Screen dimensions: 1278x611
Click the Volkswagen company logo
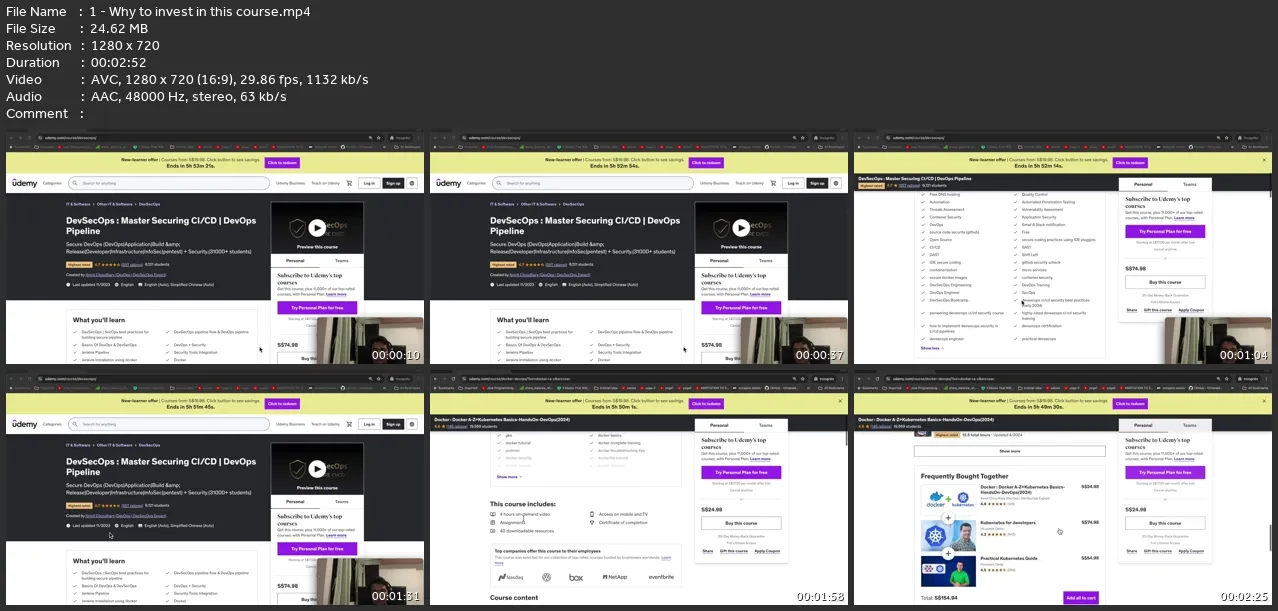(x=546, y=577)
